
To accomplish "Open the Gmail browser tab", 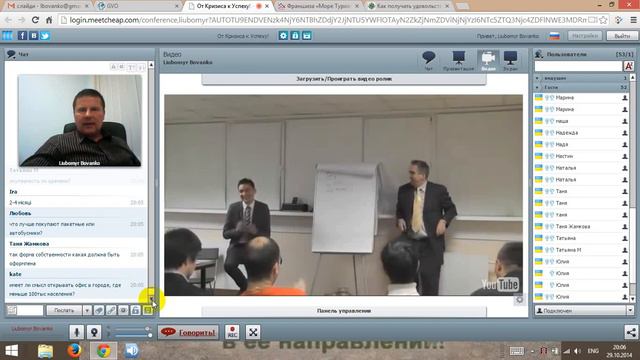I will [x=49, y=6].
